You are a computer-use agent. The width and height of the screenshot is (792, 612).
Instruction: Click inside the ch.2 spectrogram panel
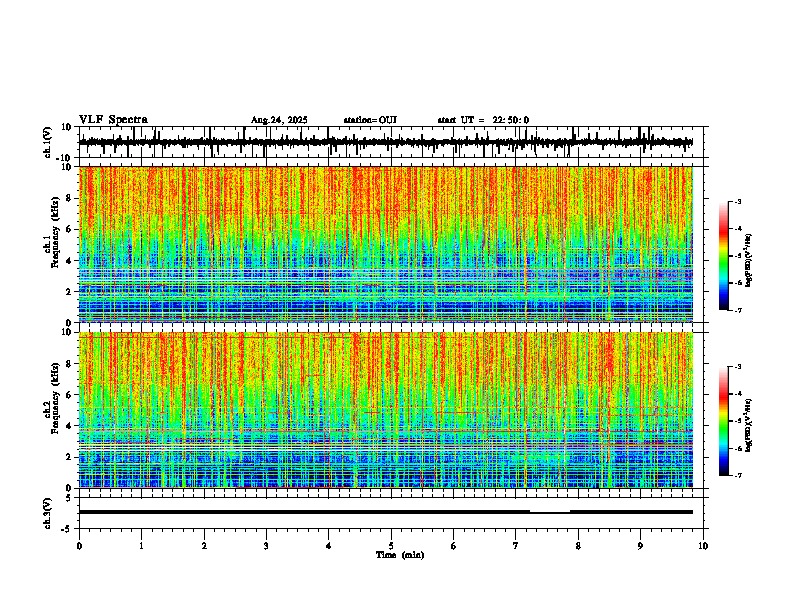coord(386,410)
